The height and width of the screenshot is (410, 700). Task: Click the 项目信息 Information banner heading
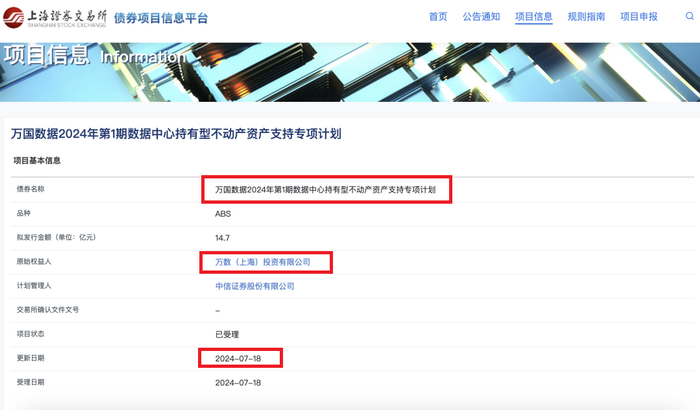(x=95, y=56)
